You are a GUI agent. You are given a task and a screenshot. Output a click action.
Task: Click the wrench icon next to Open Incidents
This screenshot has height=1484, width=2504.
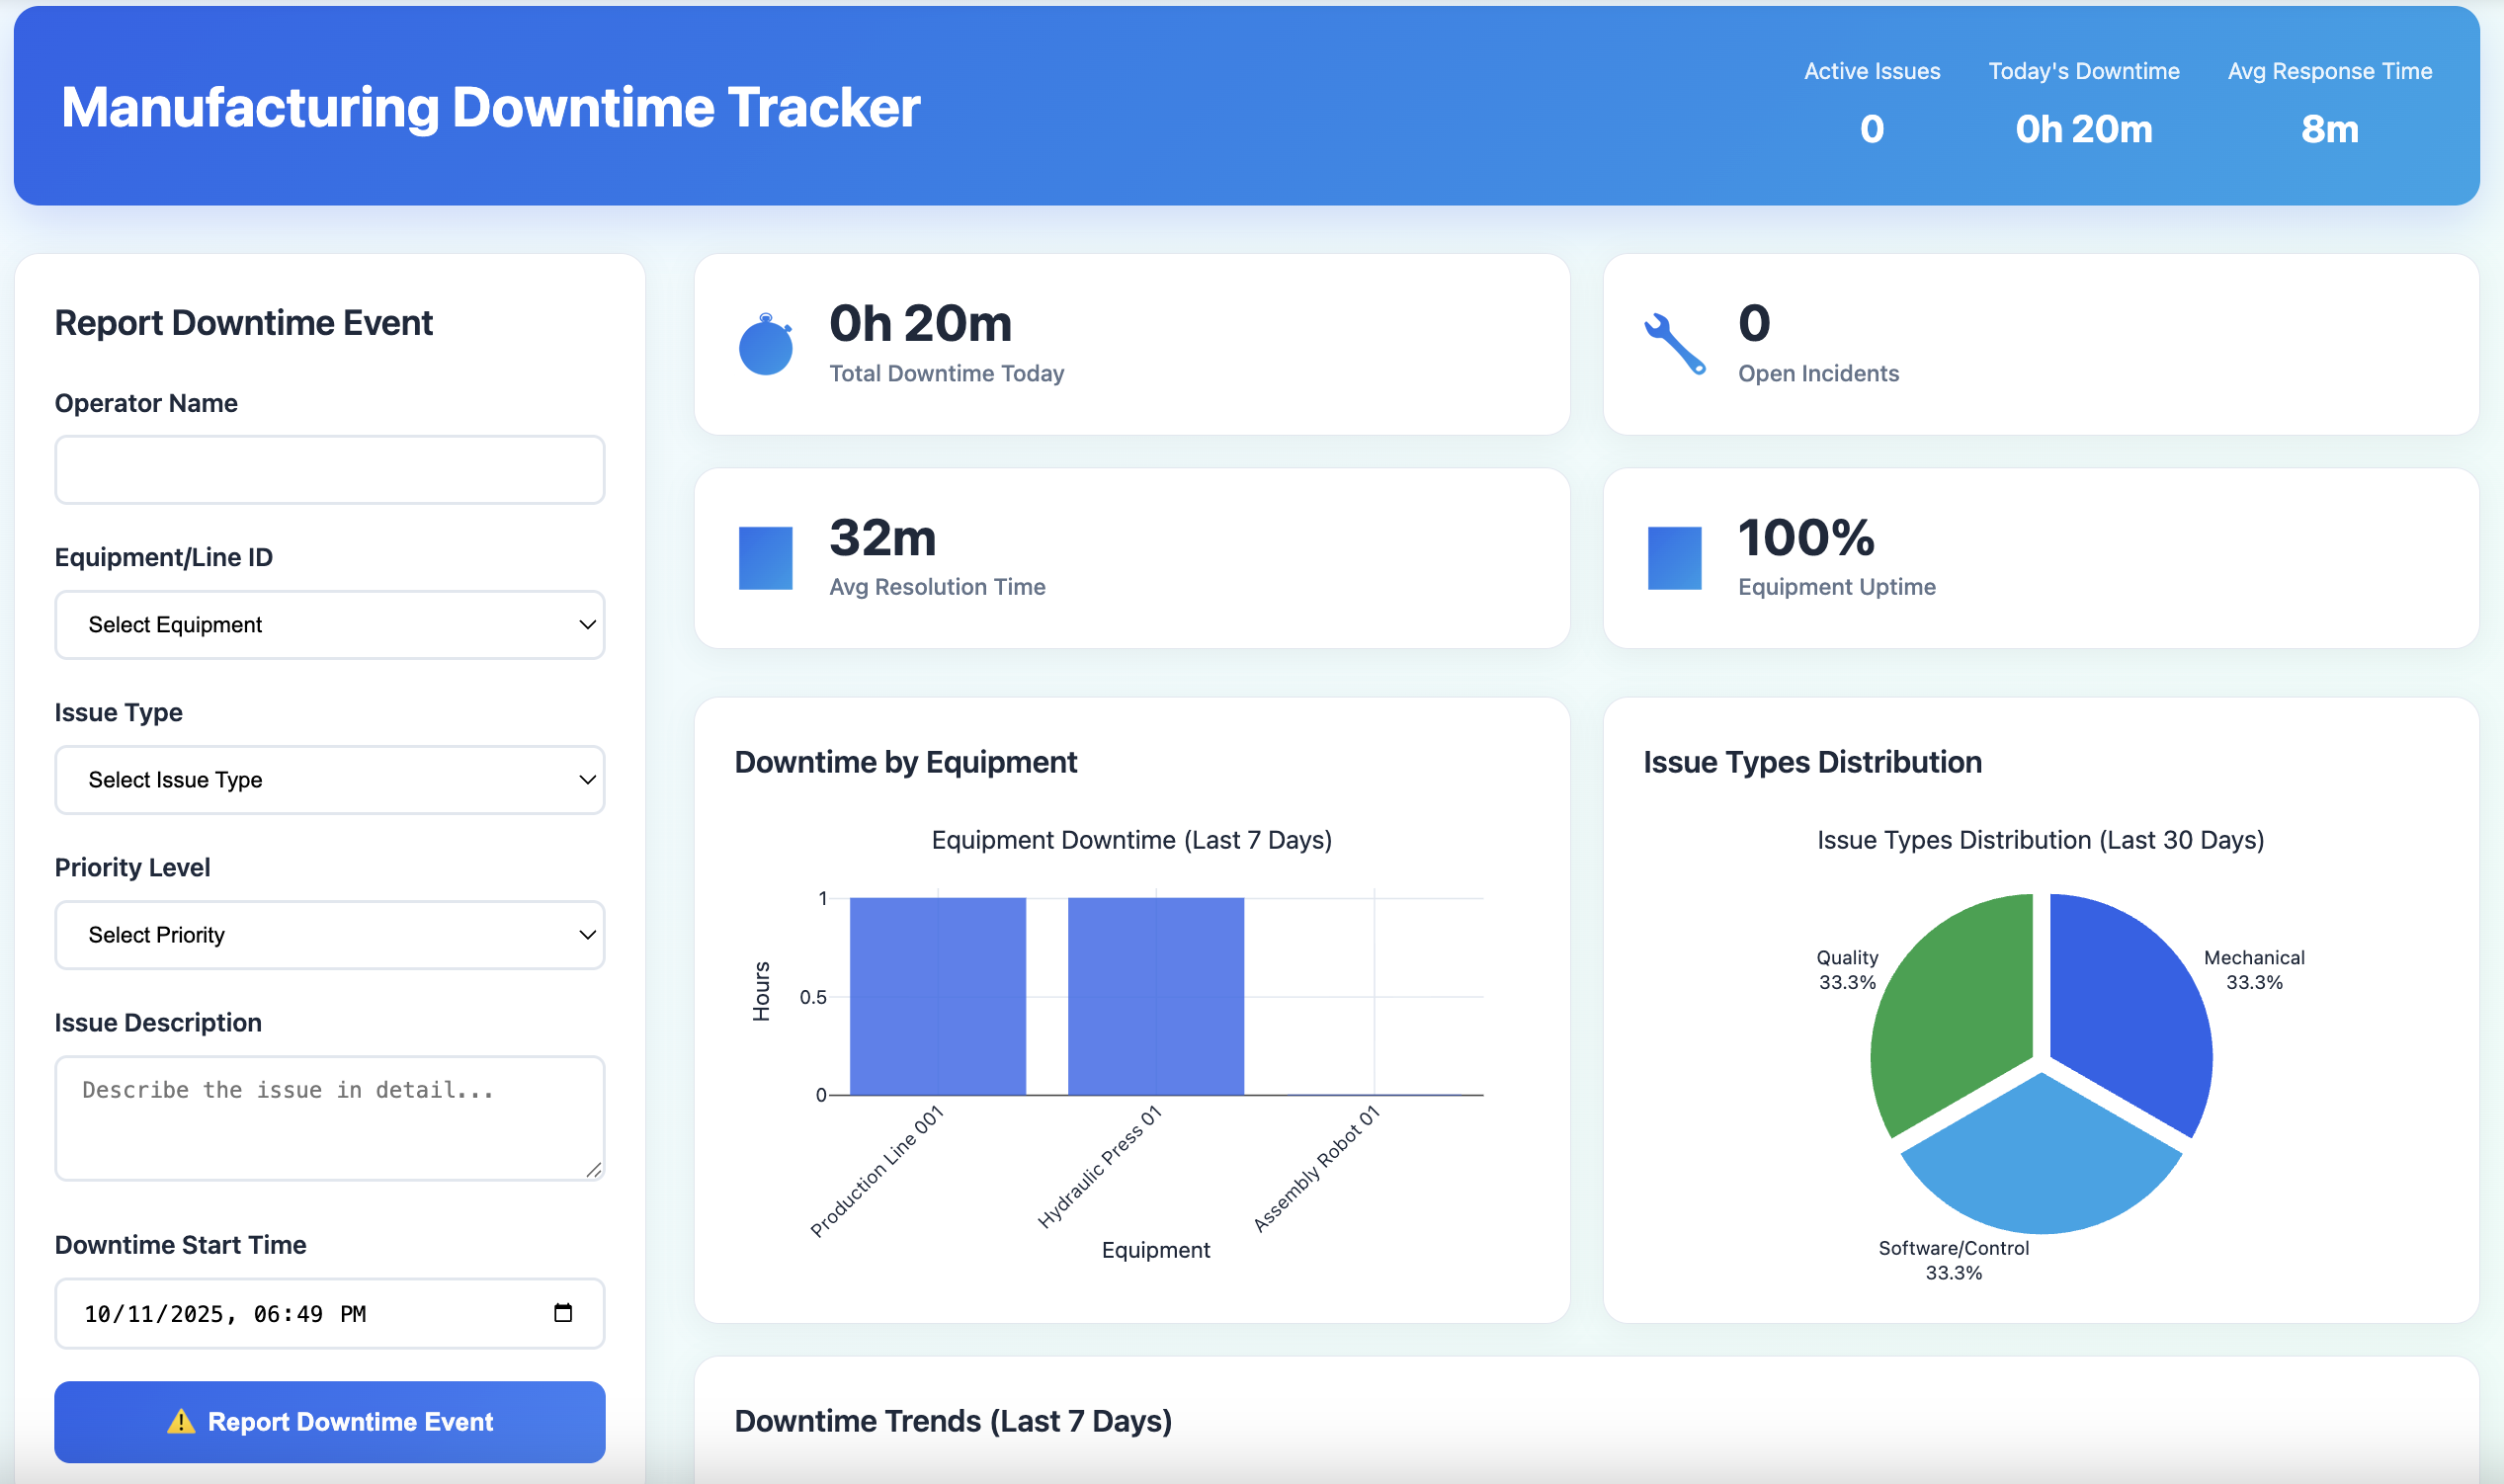(x=1673, y=343)
